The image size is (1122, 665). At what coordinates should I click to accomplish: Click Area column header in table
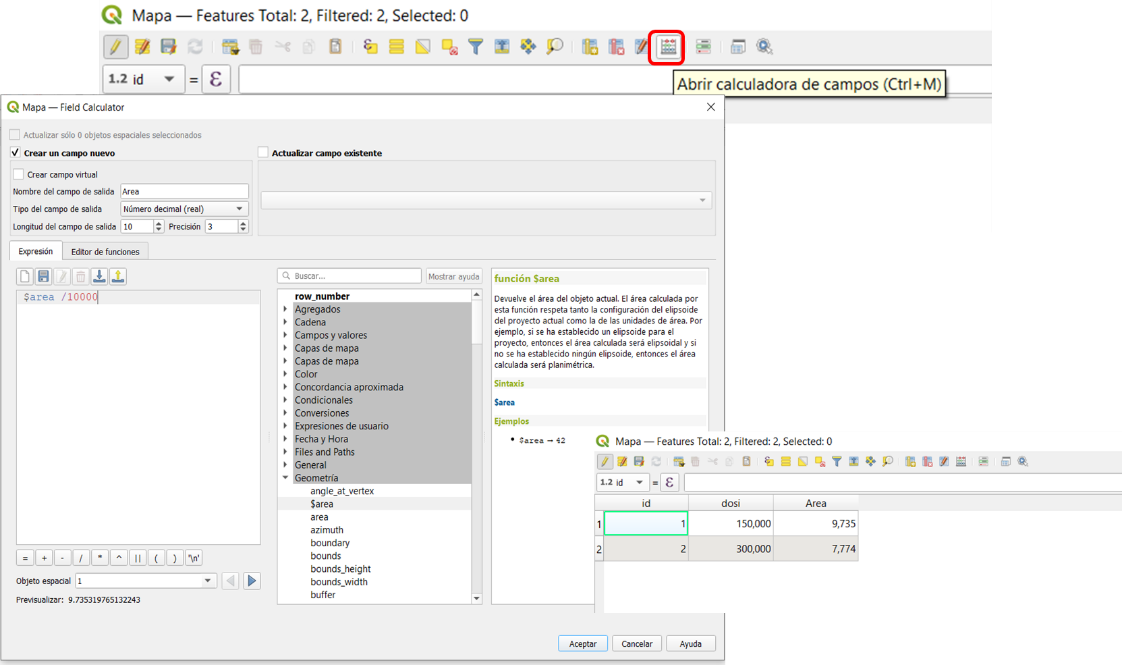pyautogui.click(x=816, y=503)
